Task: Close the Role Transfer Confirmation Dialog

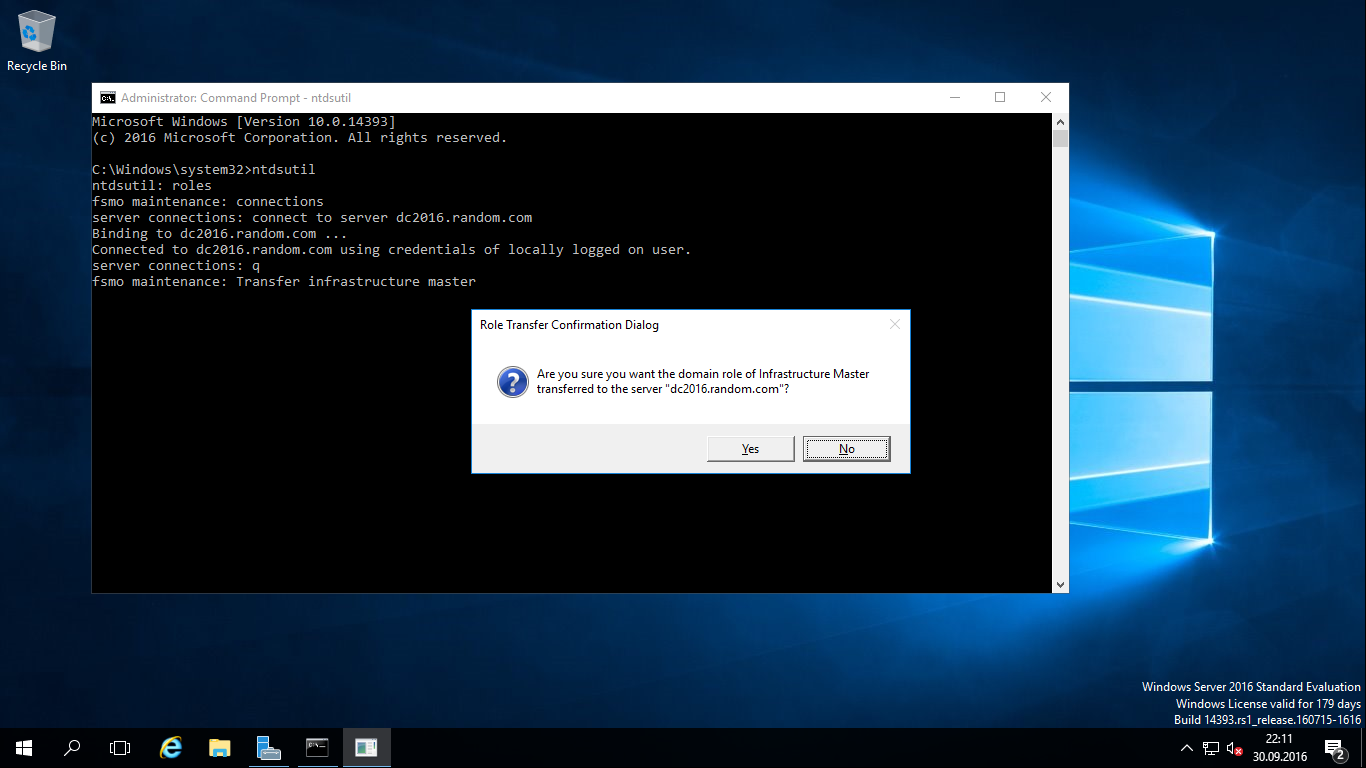Action: click(x=894, y=324)
